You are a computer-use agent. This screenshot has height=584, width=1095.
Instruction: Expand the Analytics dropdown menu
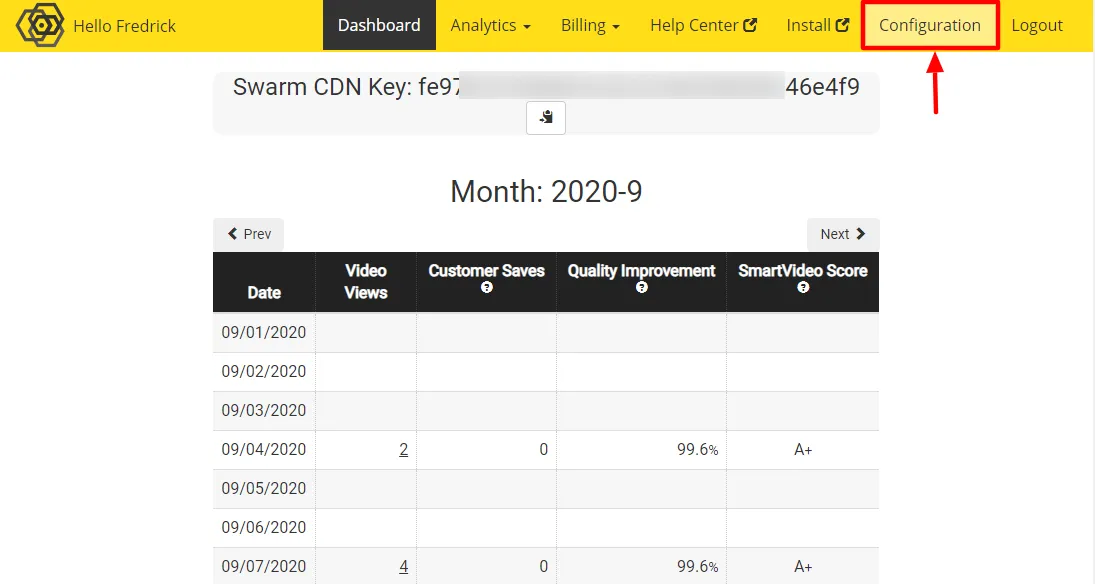tap(490, 25)
